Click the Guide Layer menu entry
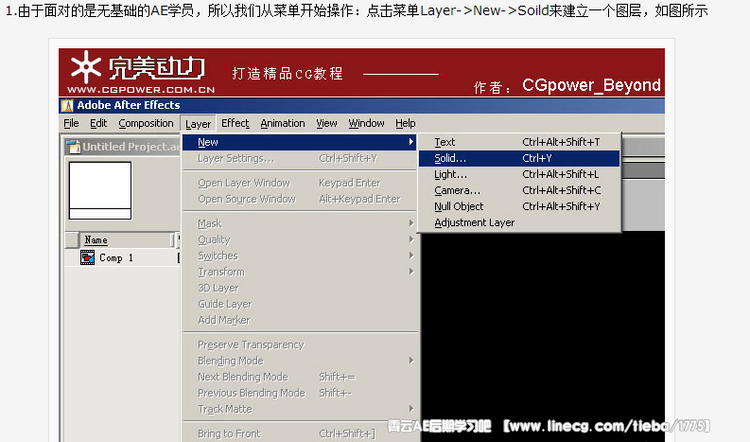 click(299, 304)
